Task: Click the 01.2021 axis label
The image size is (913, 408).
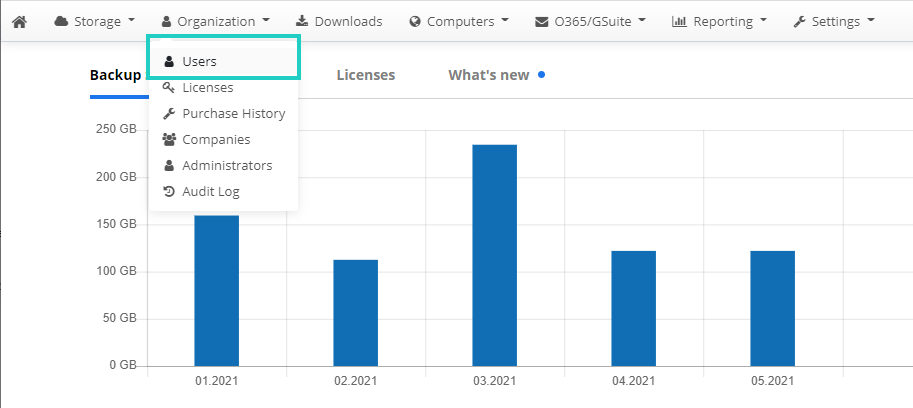Action: click(x=217, y=381)
